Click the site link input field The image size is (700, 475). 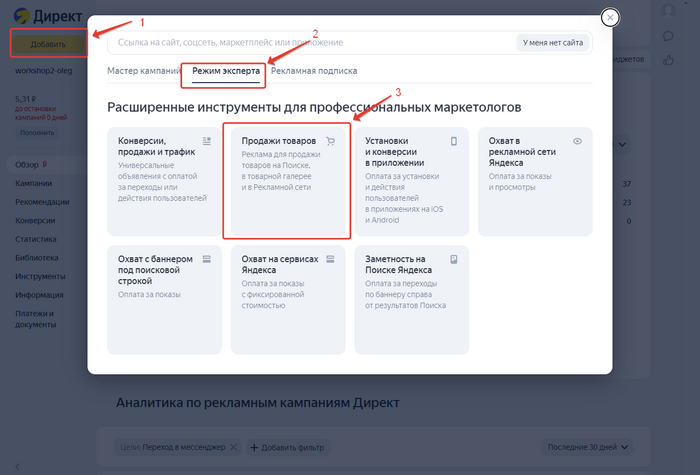[x=312, y=42]
